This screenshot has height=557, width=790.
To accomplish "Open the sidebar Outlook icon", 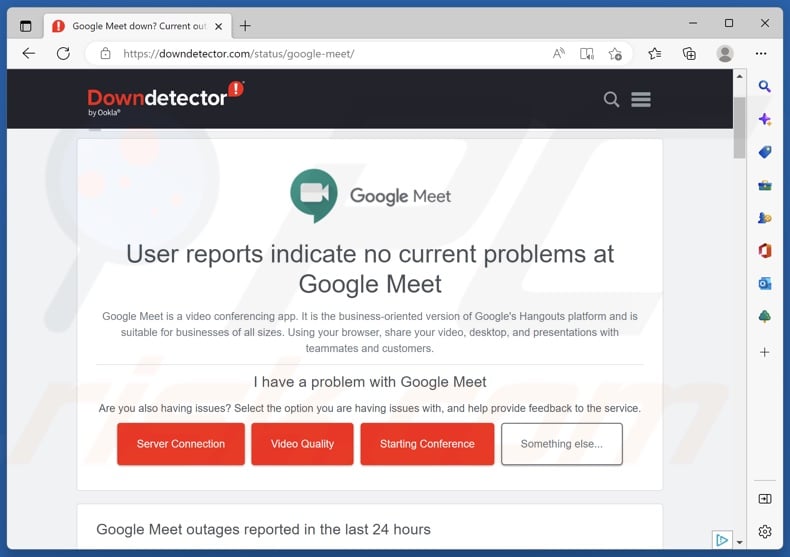I will point(765,284).
